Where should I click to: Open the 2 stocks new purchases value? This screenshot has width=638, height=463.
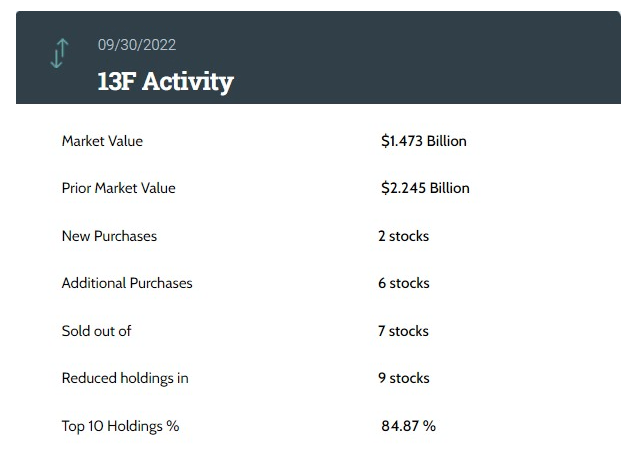coord(404,236)
